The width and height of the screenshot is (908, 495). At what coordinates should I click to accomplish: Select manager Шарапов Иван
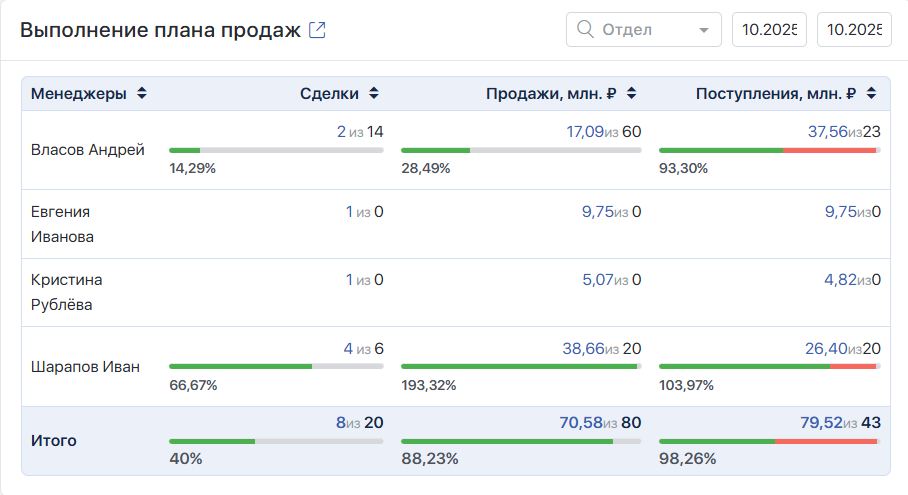pyautogui.click(x=85, y=366)
